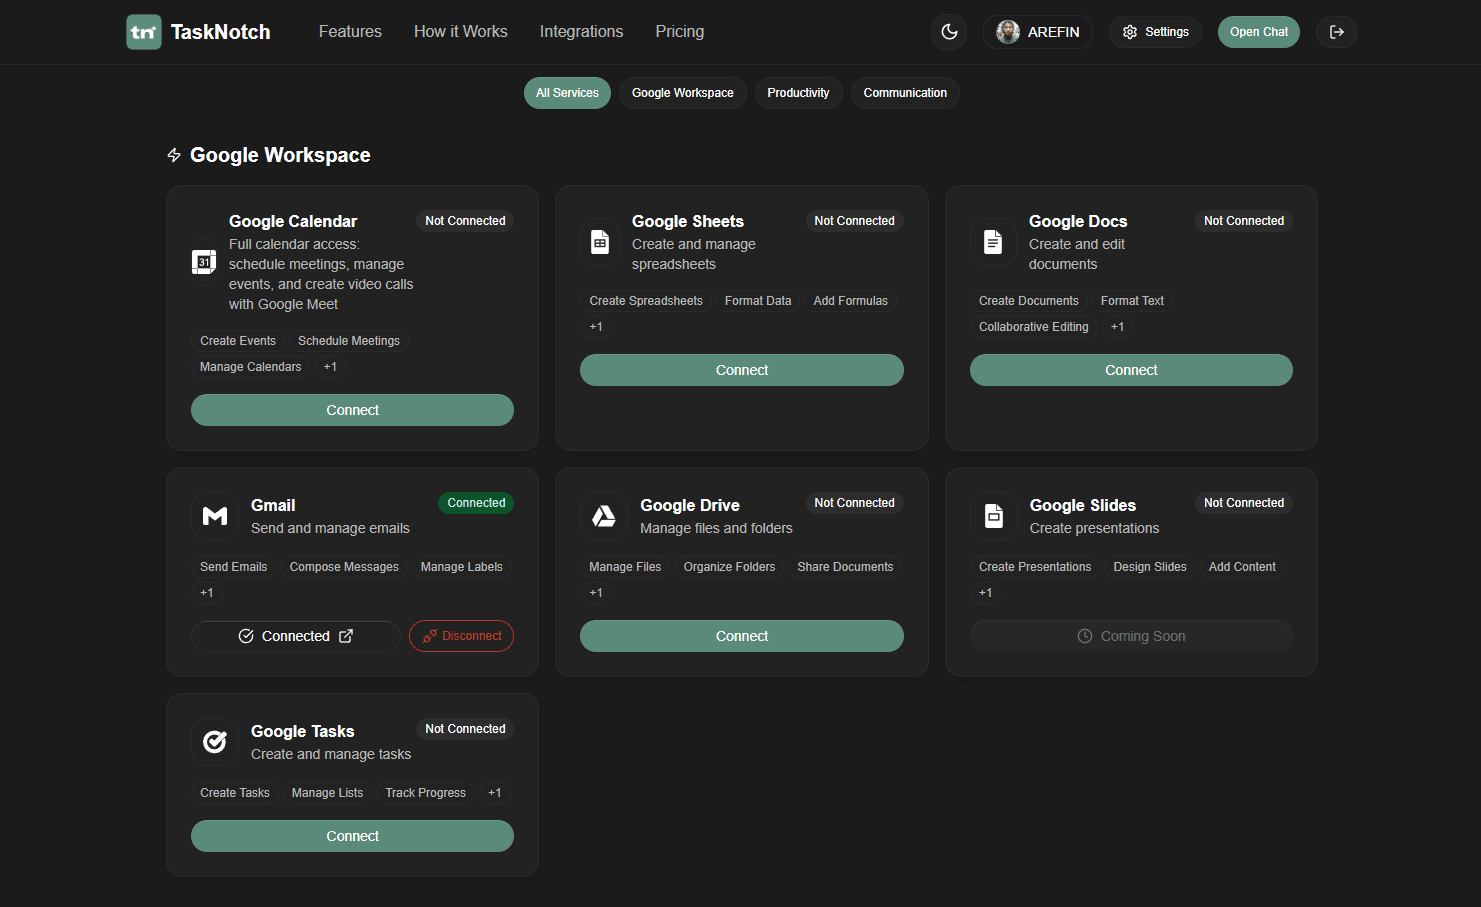The height and width of the screenshot is (907, 1481).
Task: Open Settings from the header
Action: coord(1155,32)
